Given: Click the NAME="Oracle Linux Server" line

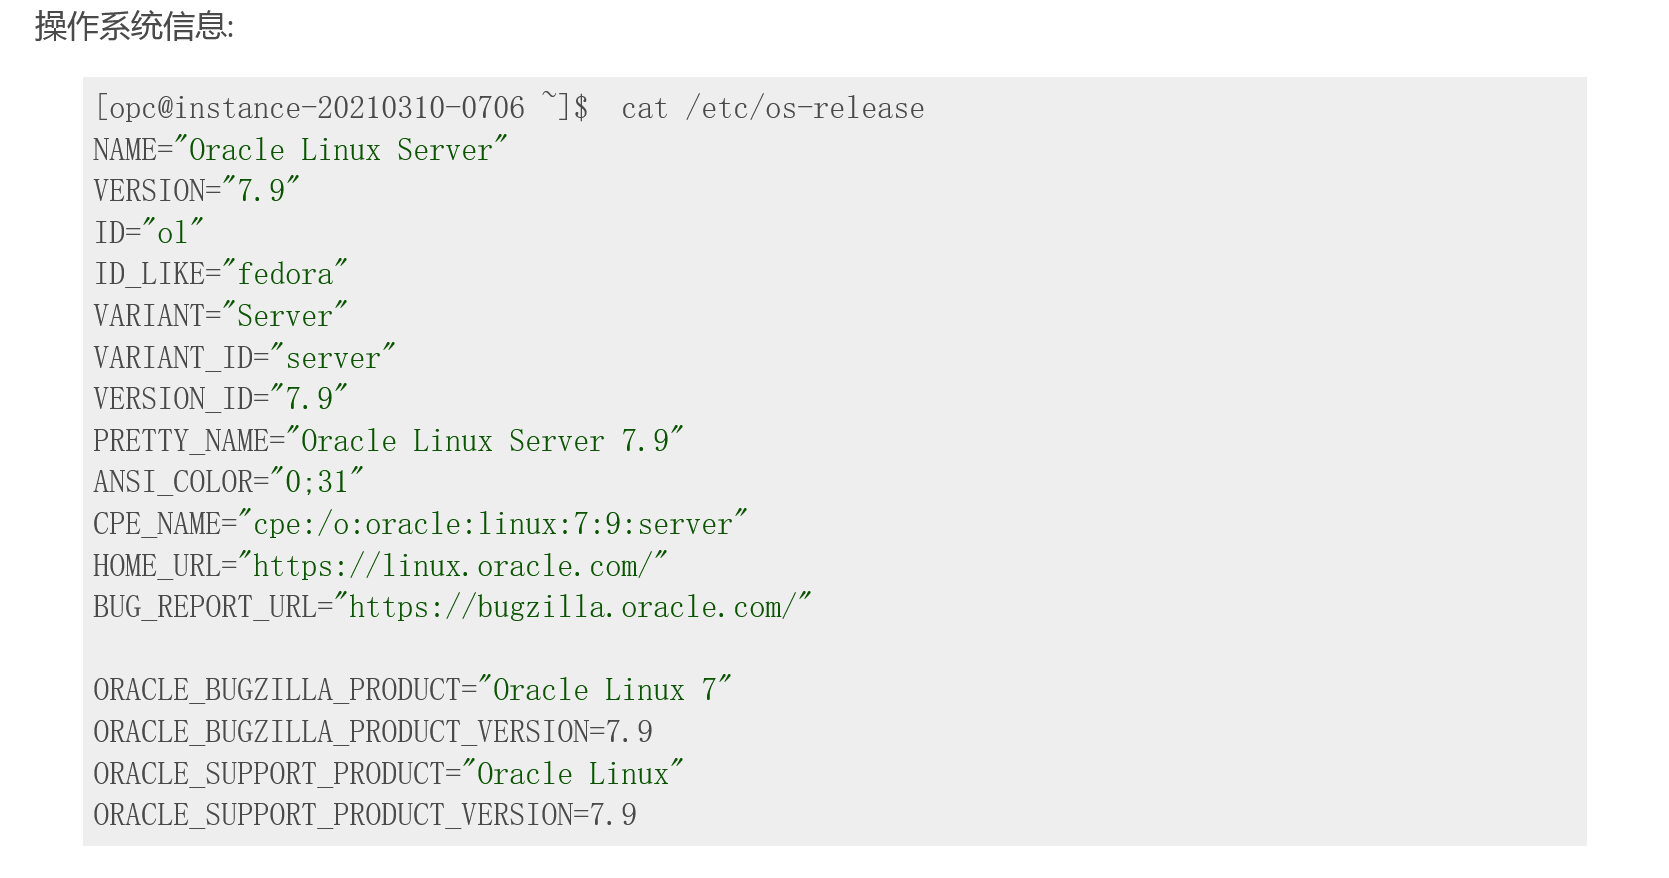Looking at the screenshot, I should click(301, 150).
